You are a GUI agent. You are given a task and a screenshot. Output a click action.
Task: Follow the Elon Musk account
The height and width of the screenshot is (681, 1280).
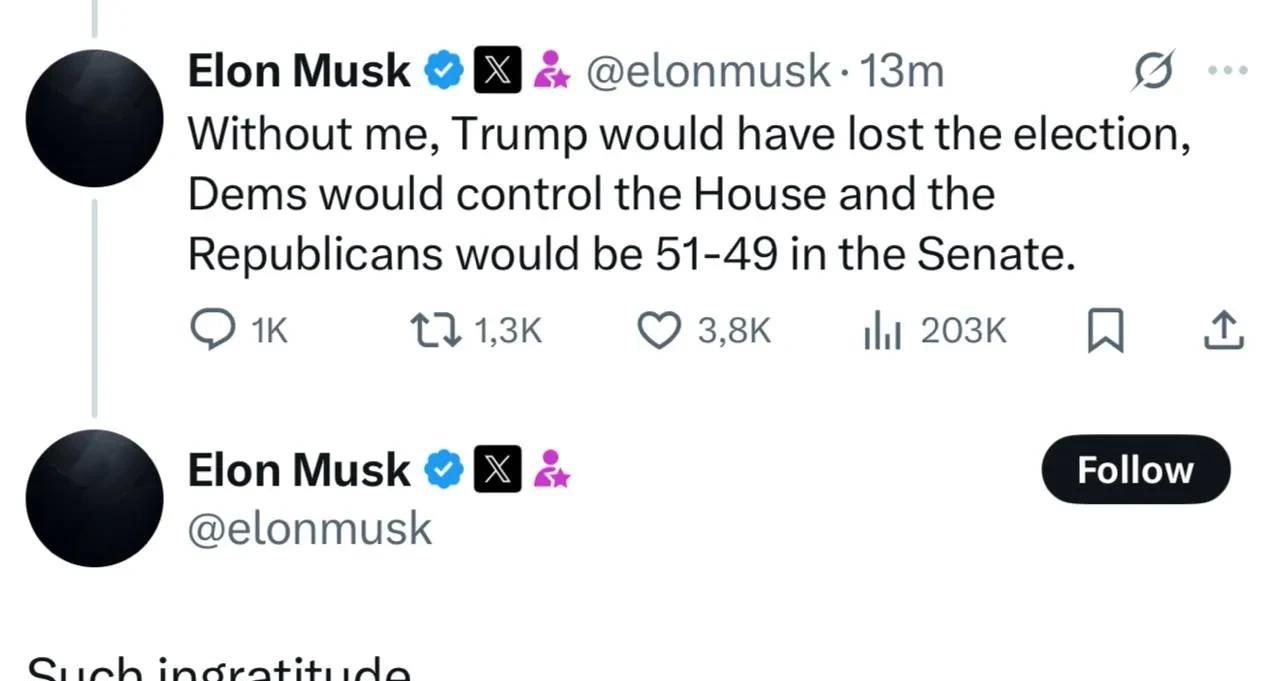(x=1136, y=469)
